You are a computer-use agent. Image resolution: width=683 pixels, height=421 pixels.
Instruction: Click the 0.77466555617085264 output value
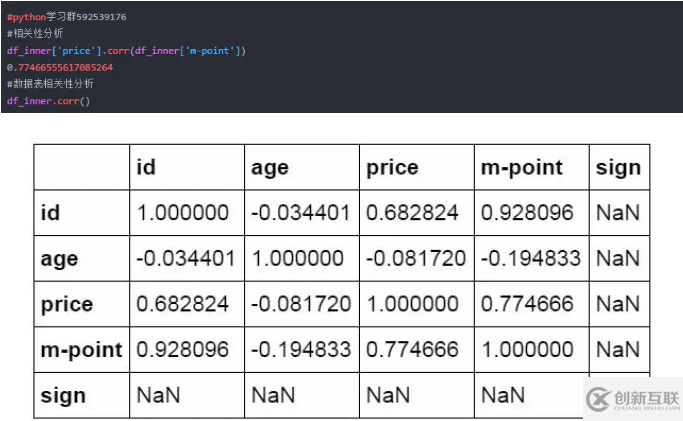(59, 67)
